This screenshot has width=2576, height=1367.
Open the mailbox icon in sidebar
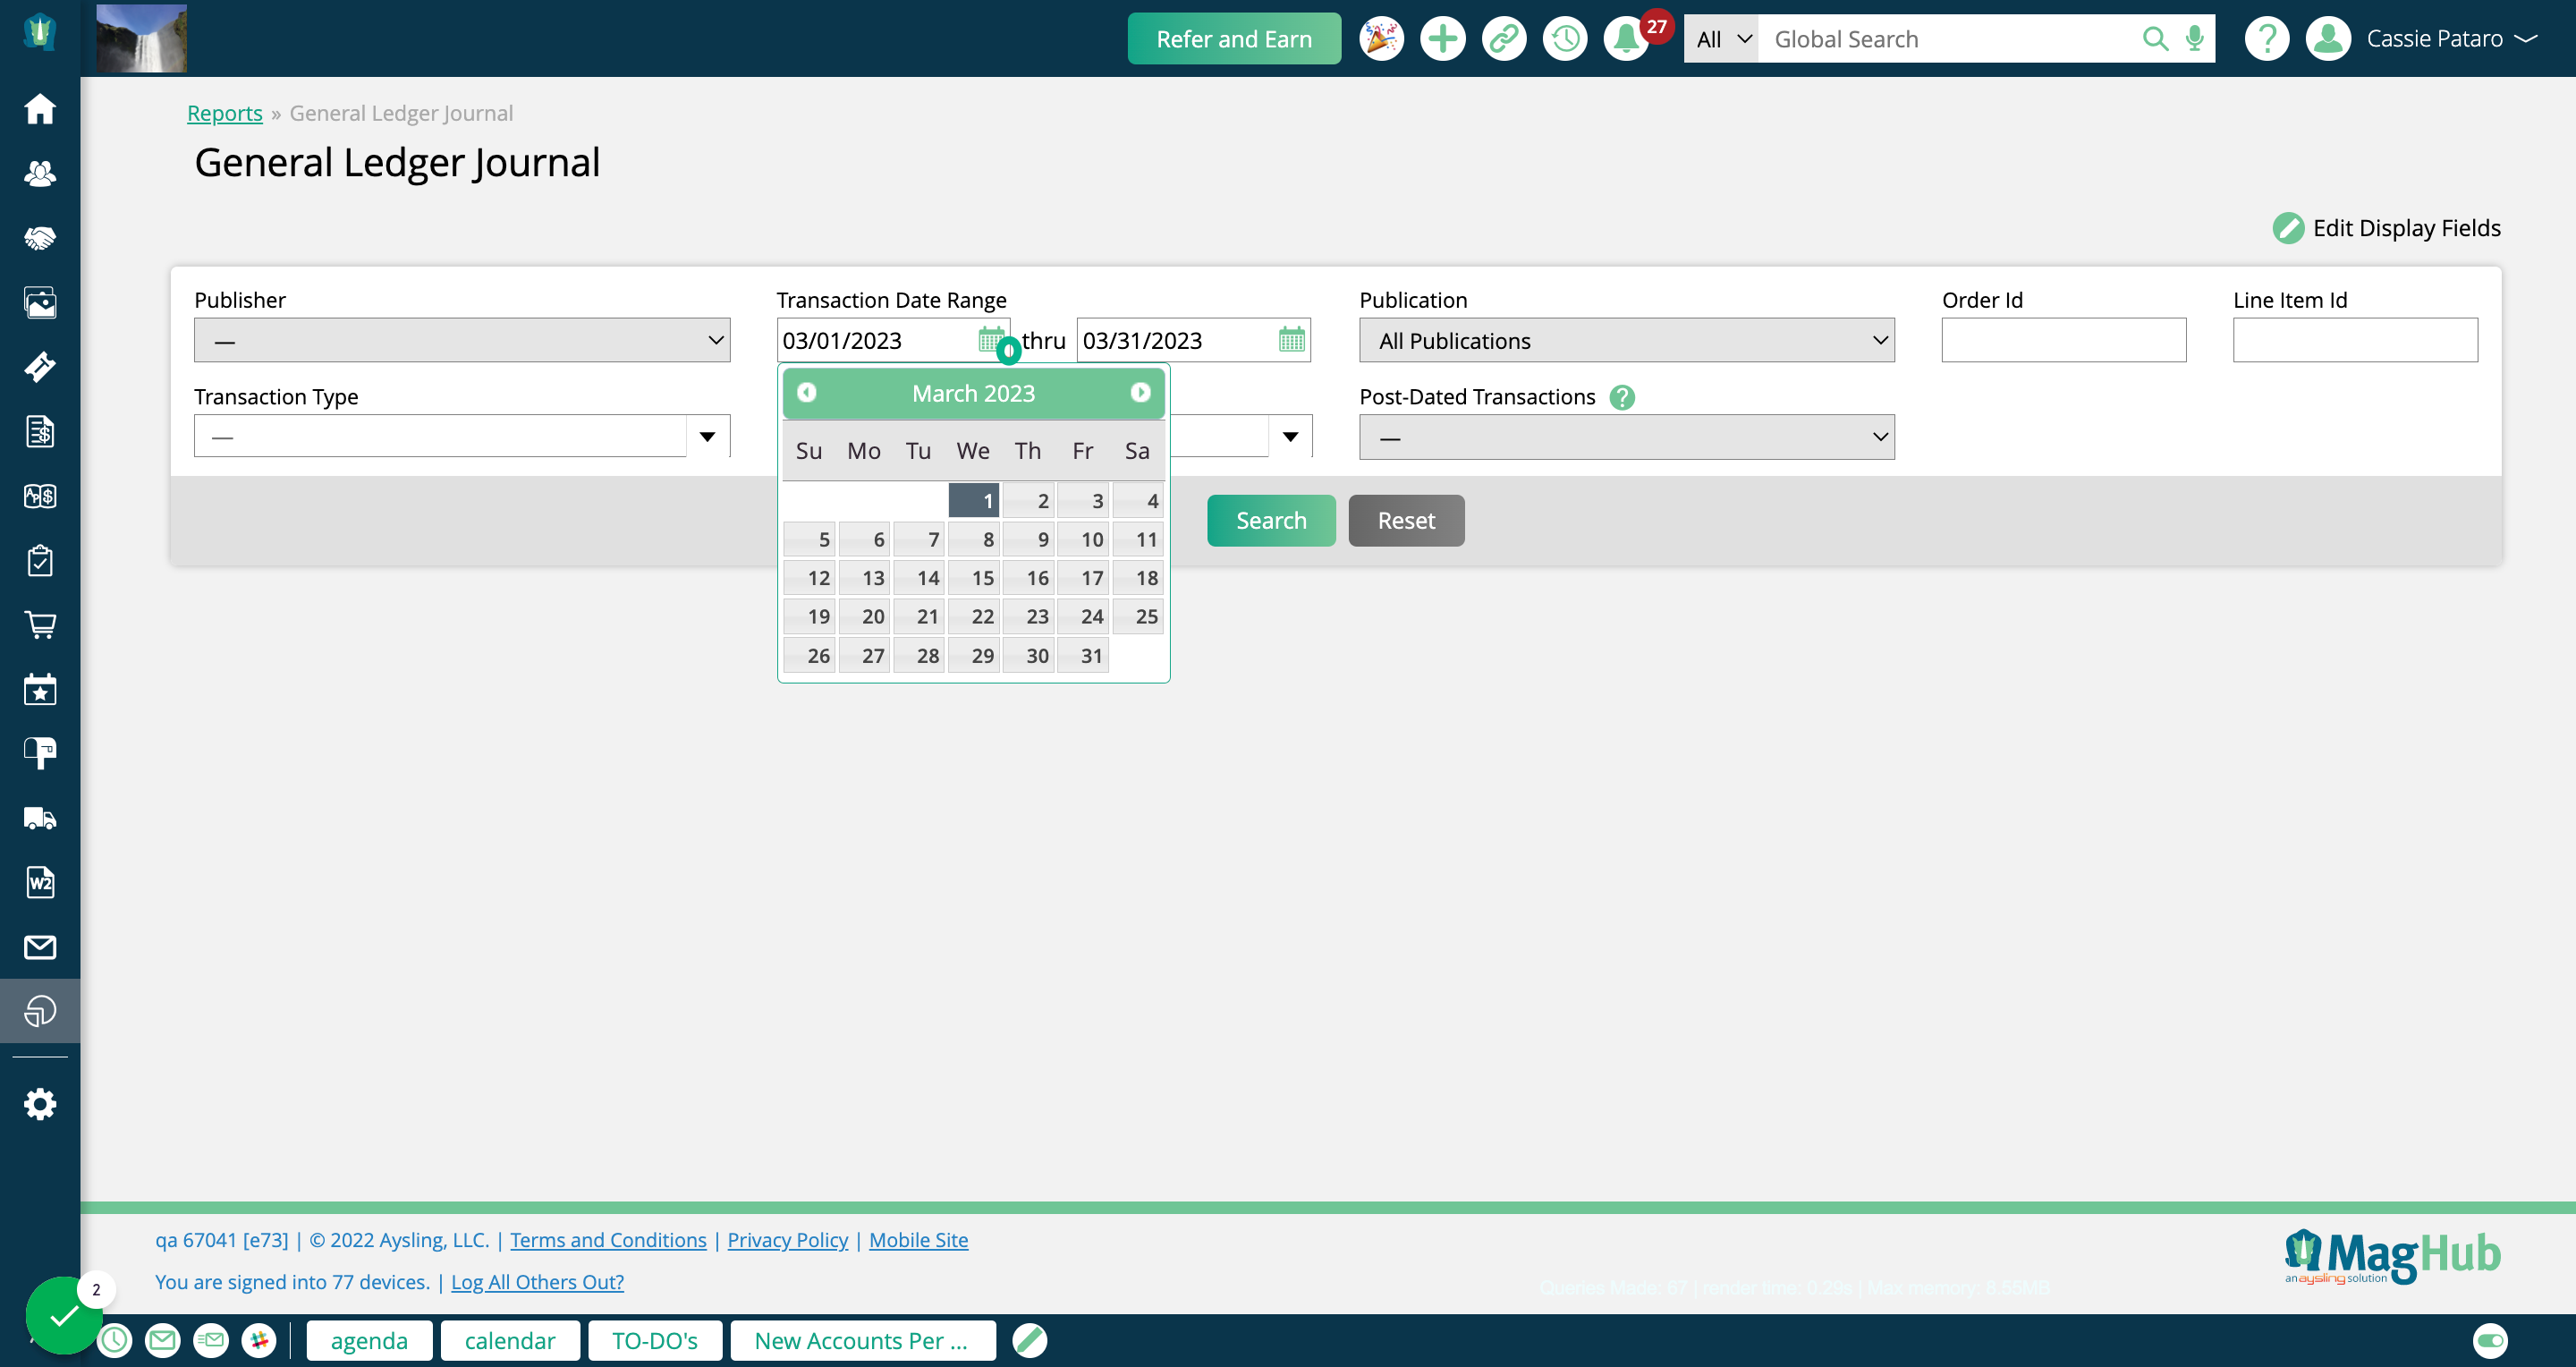tap(40, 753)
